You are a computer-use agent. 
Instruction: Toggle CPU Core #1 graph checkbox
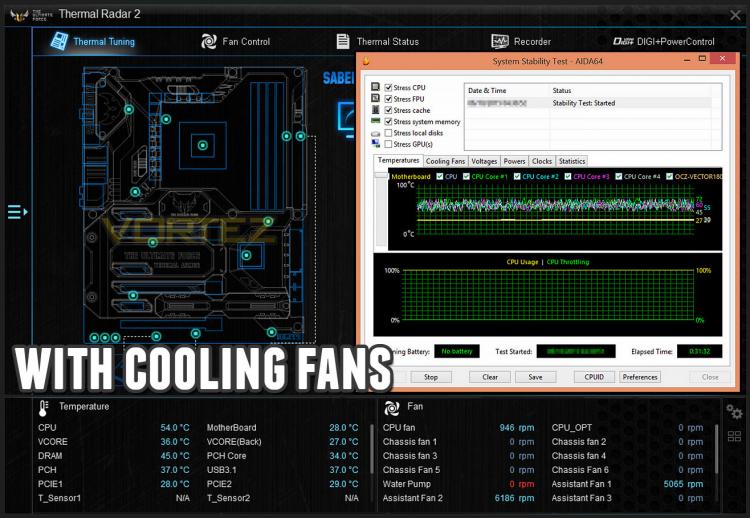(466, 176)
